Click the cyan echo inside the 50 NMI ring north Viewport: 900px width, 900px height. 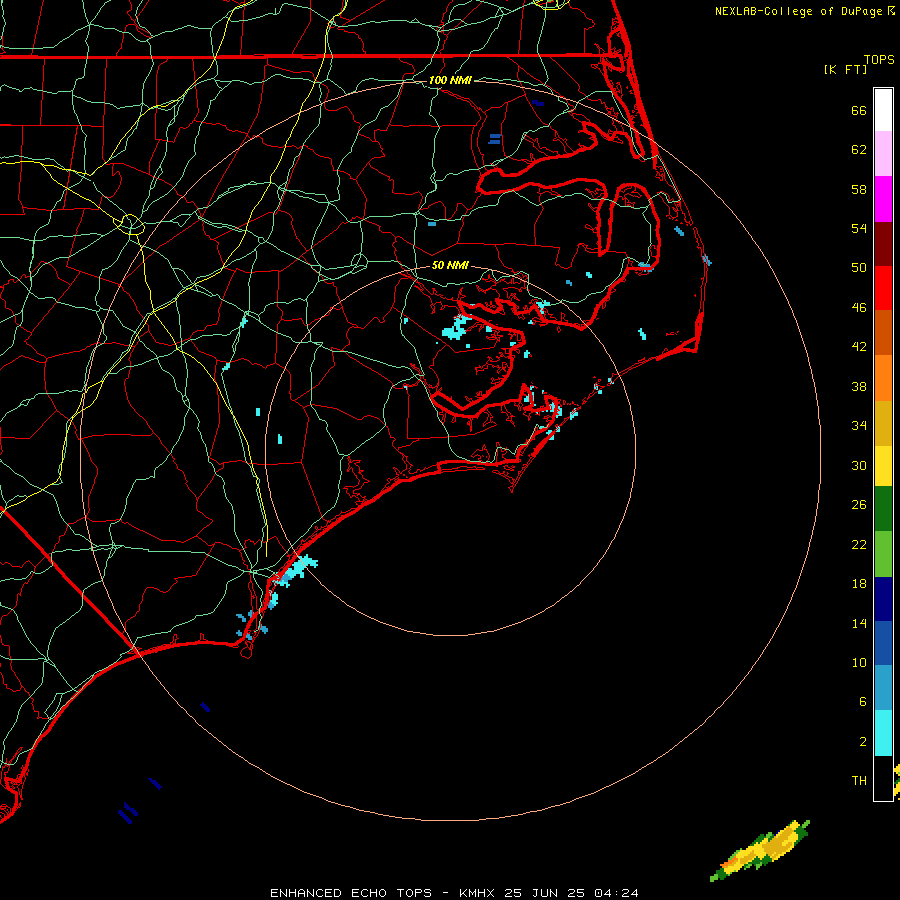pyautogui.click(x=456, y=327)
